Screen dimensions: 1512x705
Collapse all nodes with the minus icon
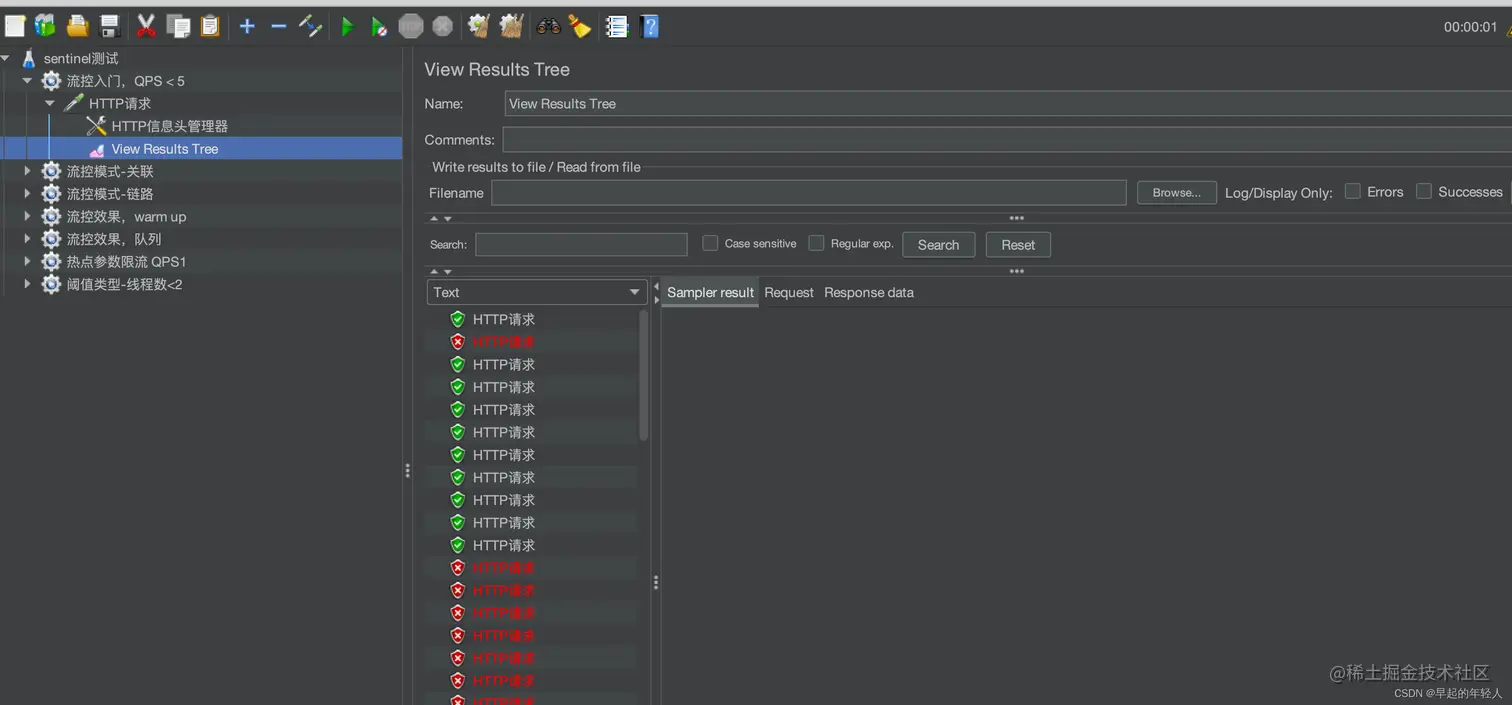point(279,27)
